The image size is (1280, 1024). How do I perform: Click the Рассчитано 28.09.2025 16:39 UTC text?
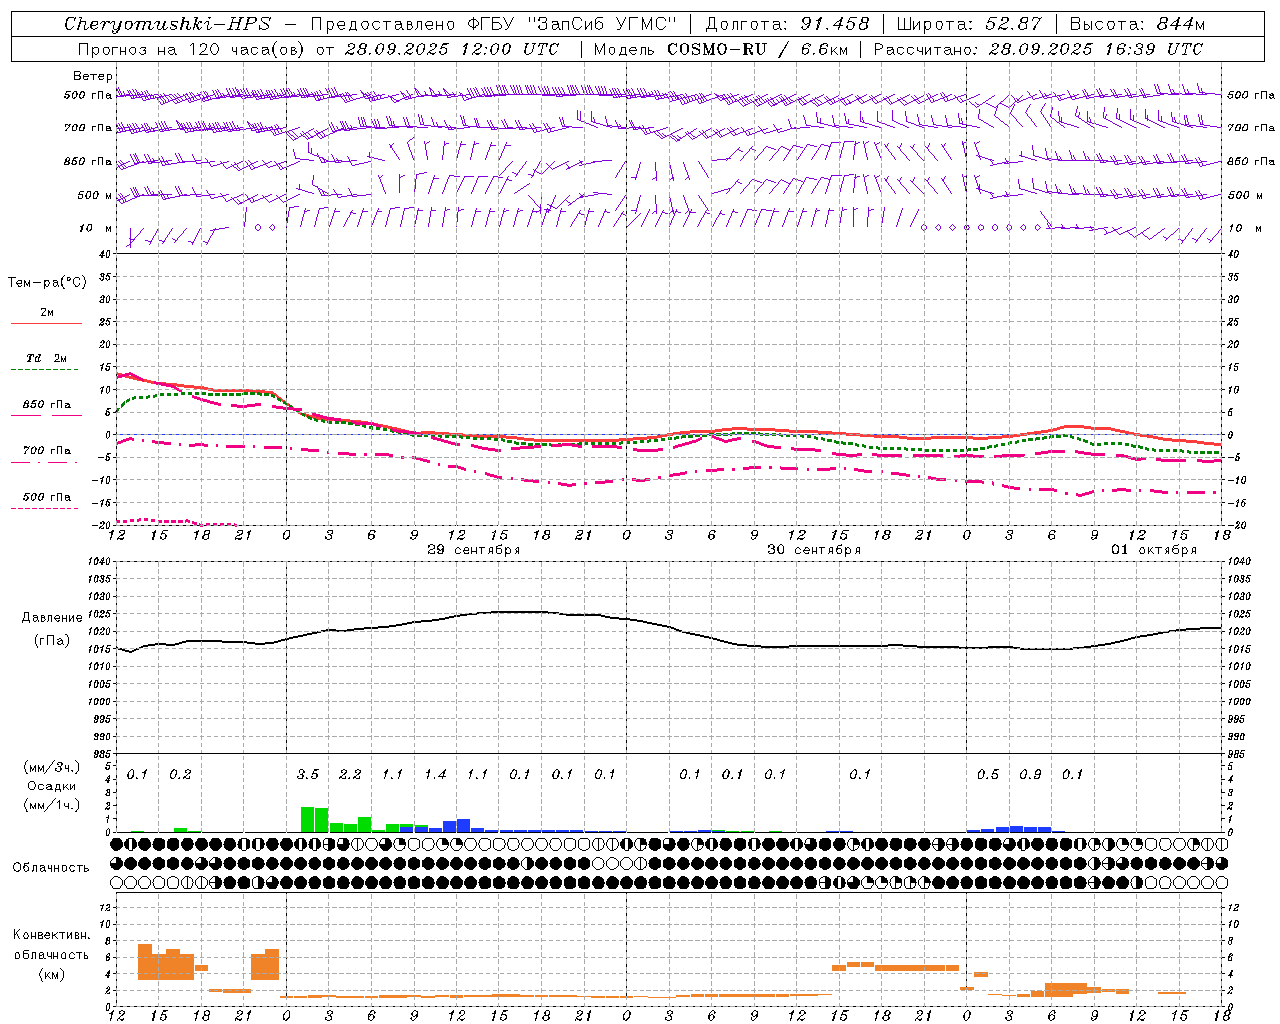1038,49
